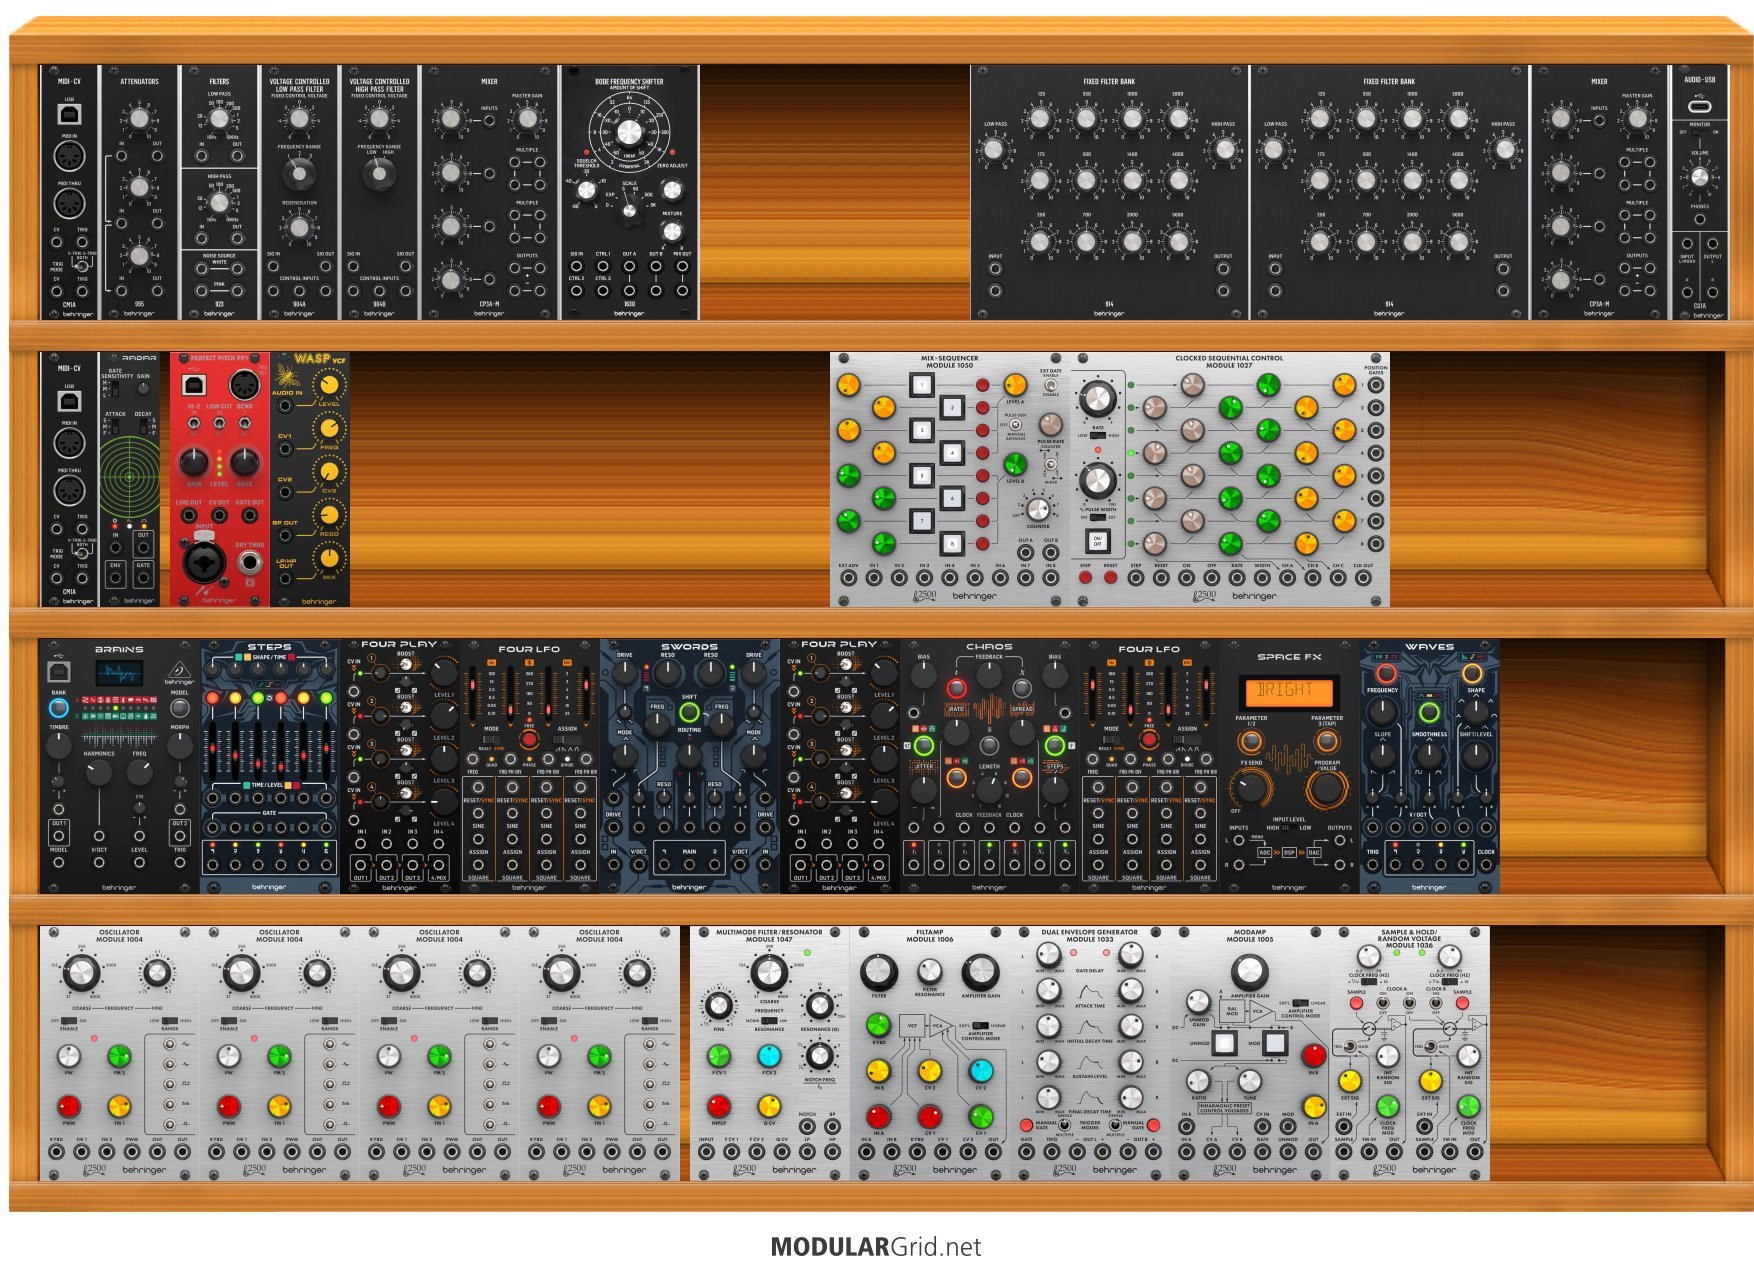Toggle NORM/LIM resonance switch on 1047
The height and width of the screenshot is (1268, 1754).
coord(769,1021)
